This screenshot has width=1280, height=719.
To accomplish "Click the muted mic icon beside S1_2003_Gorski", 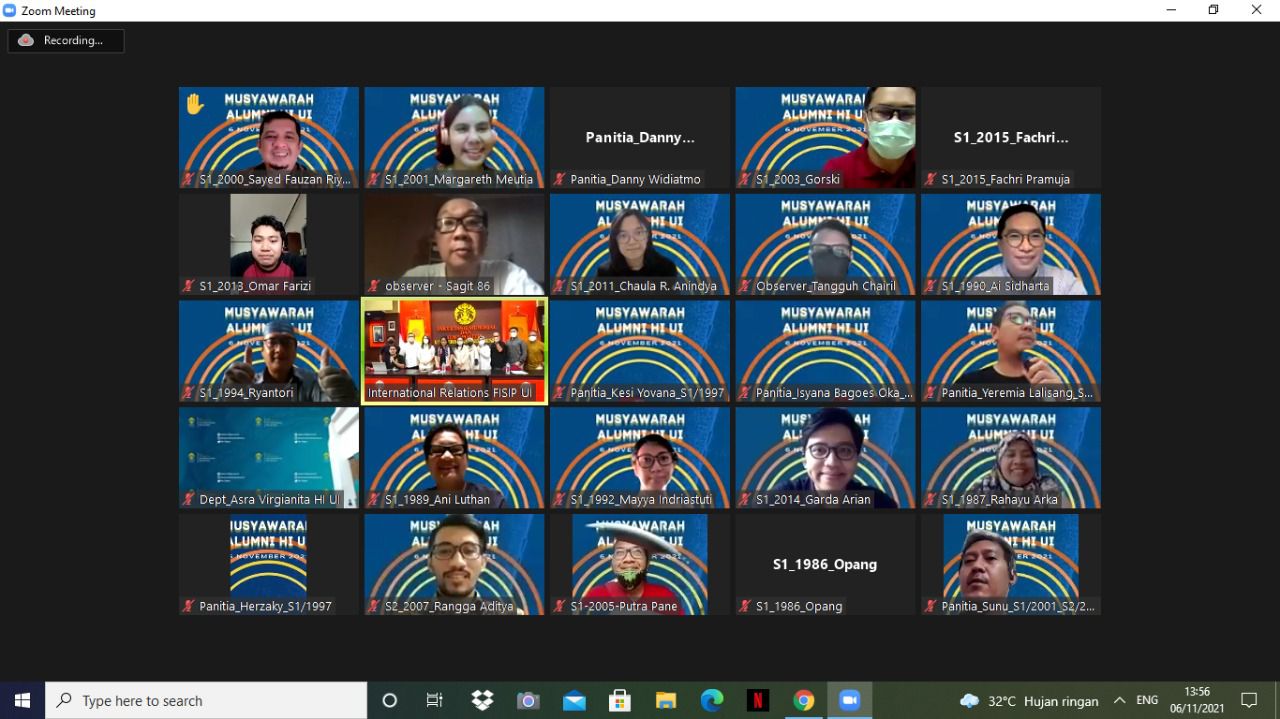I will pos(744,180).
